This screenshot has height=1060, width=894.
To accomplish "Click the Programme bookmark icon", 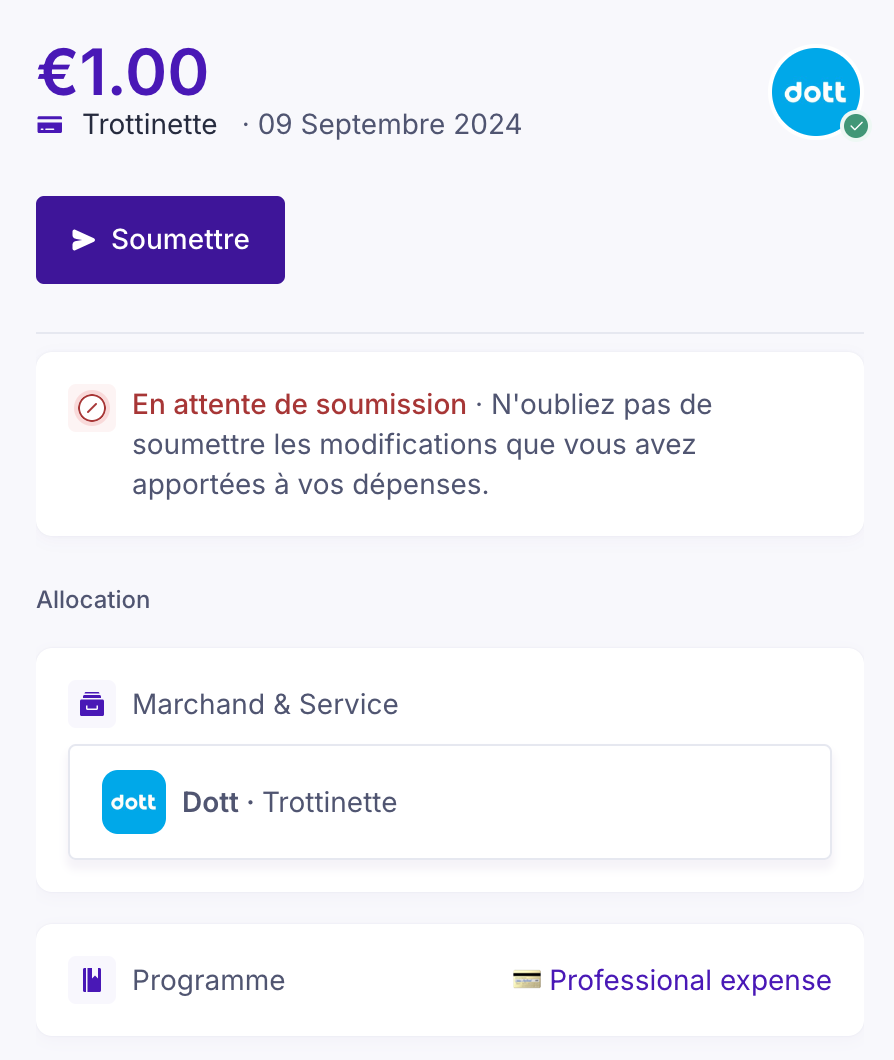I will click(92, 980).
